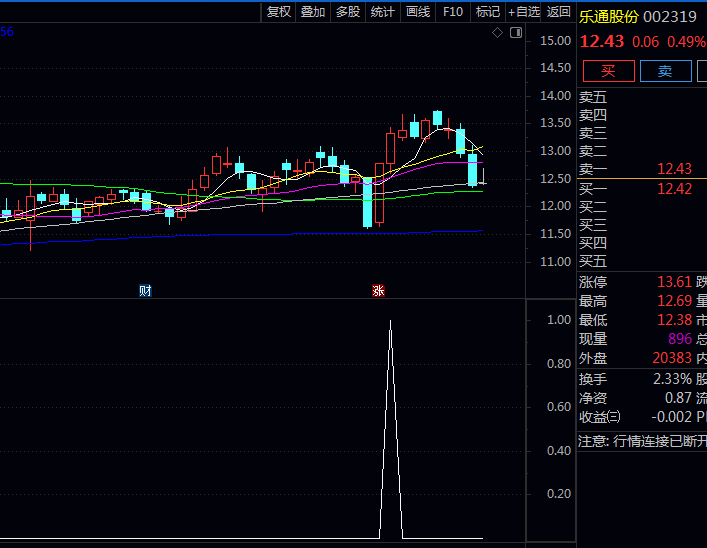Select the 画线 drawing tool

coord(417,12)
